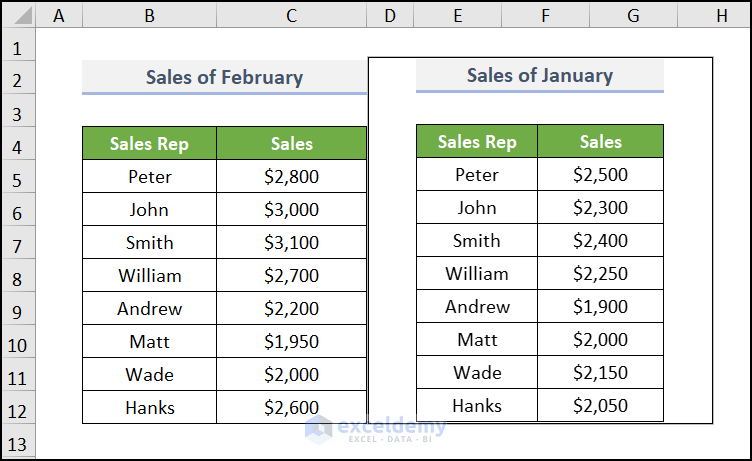Select the $1,900 sales cell for Andrew
Viewport: 752px width, 461px height.
[x=600, y=306]
